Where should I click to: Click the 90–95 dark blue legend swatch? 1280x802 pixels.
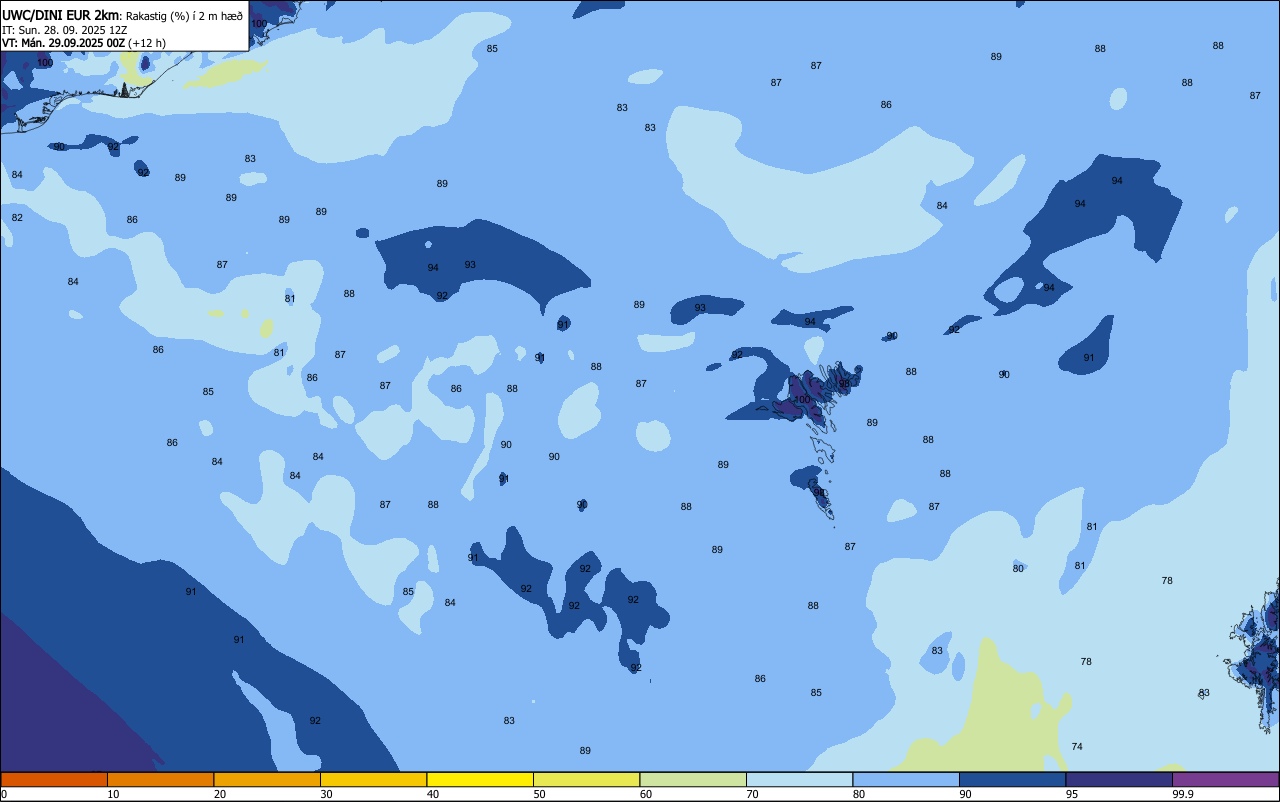click(1012, 779)
